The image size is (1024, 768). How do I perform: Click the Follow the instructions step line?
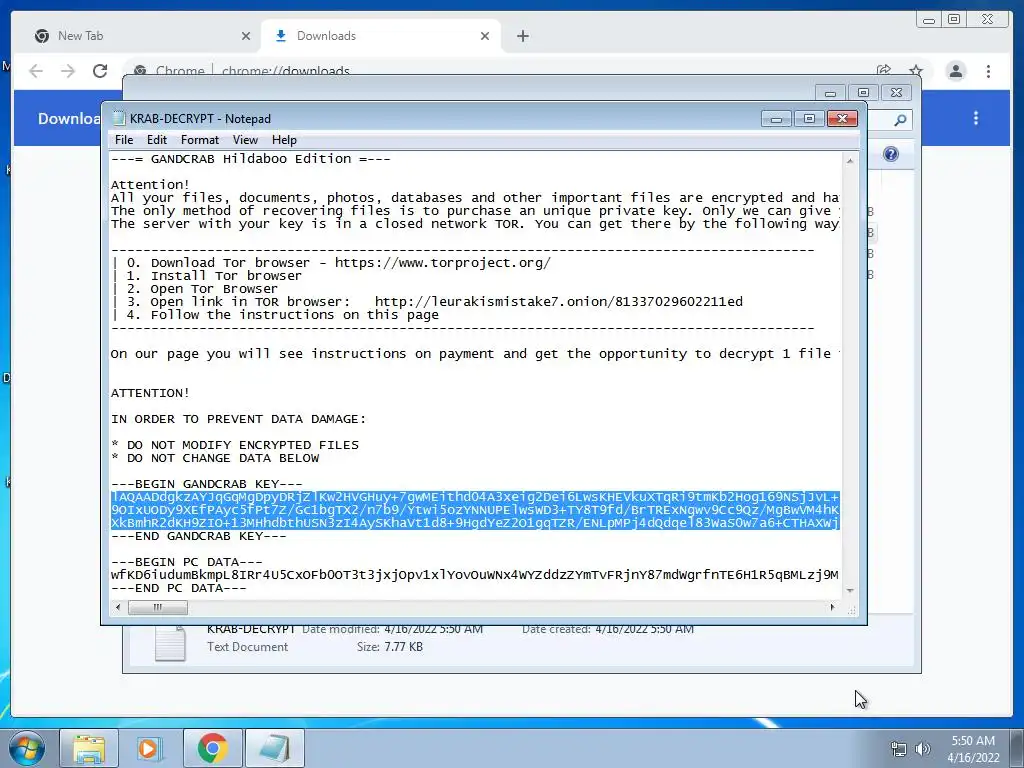coord(276,315)
